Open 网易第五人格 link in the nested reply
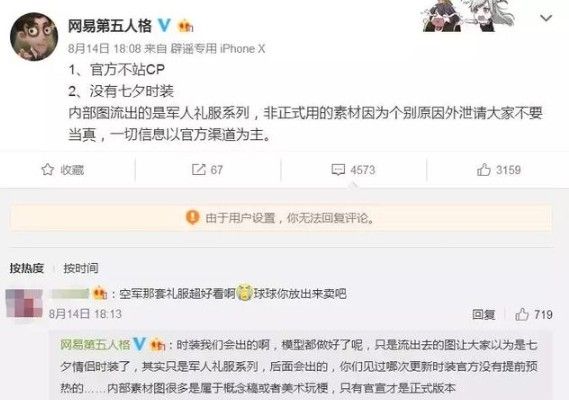Screen dimensions: 569x400 95,344
